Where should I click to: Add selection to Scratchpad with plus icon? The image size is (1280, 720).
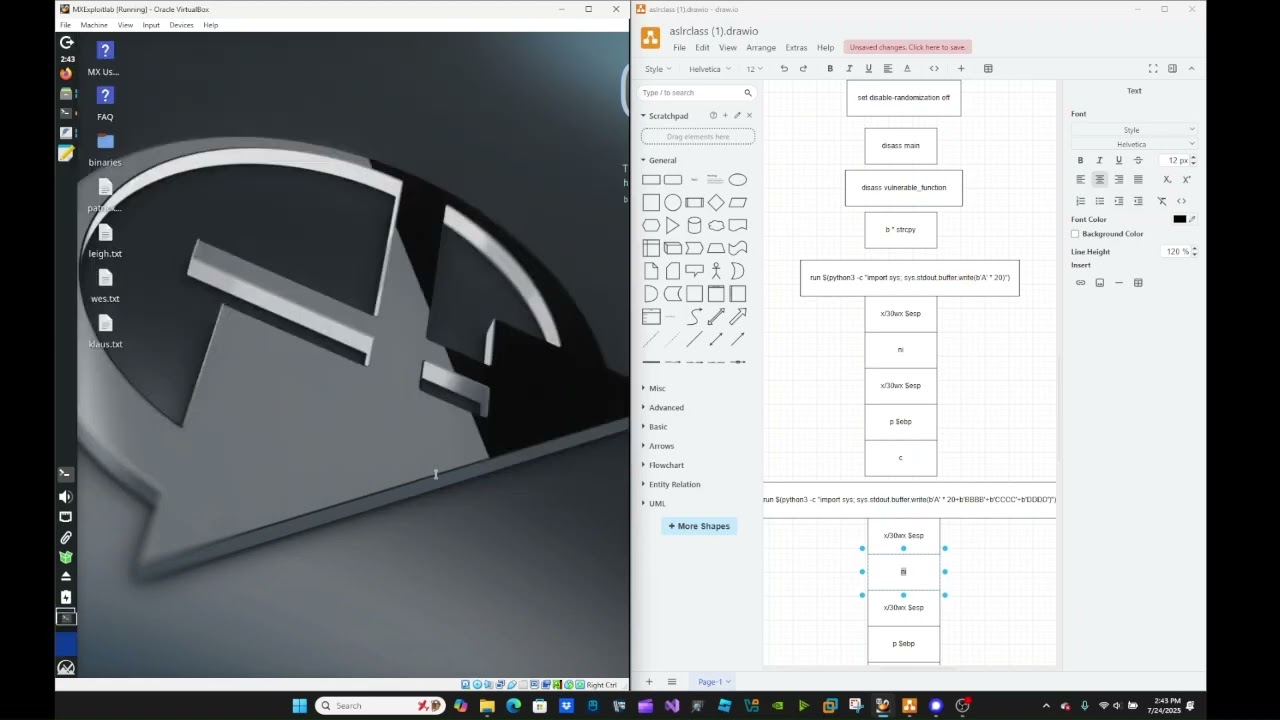[725, 116]
